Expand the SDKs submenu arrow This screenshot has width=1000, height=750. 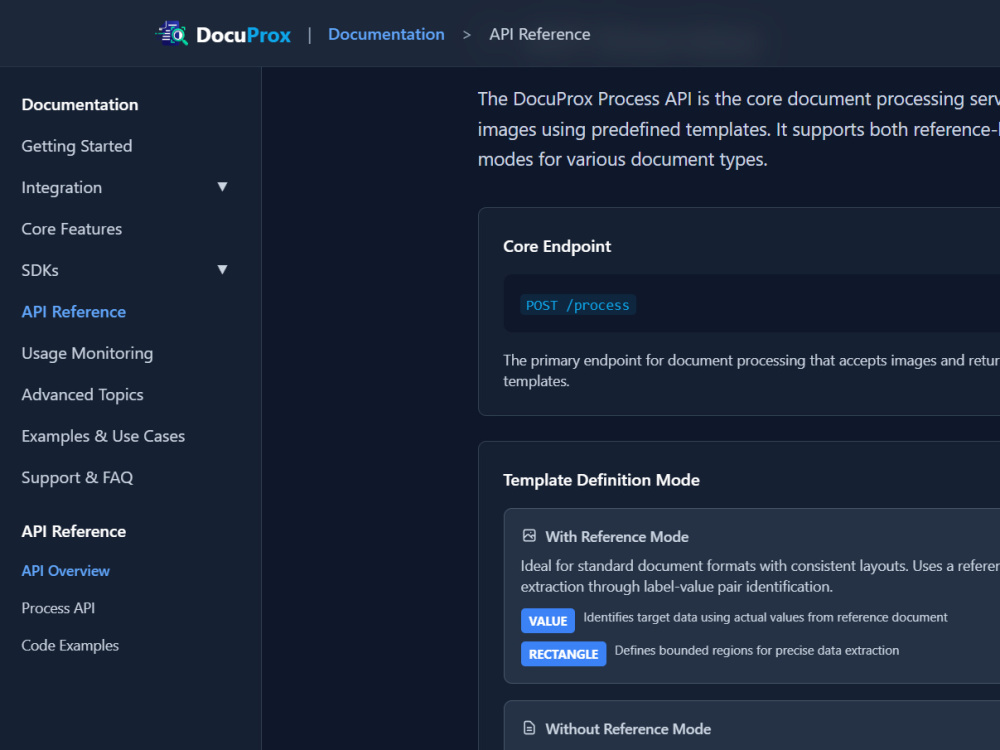(x=222, y=270)
